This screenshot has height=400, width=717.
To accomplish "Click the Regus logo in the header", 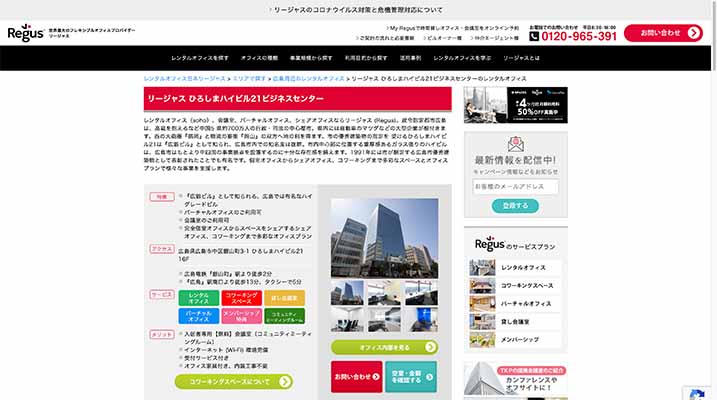I will click(x=26, y=33).
